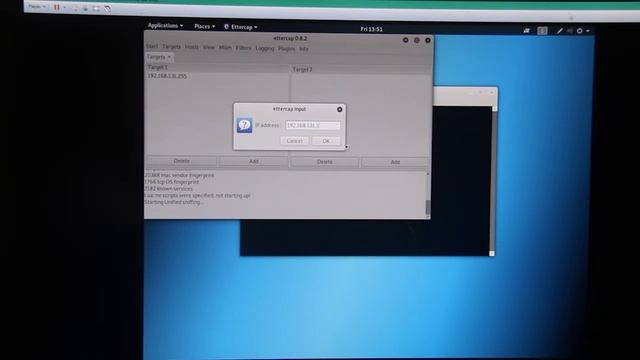Click the Target 2 column header
This screenshot has height=360, width=640.
coord(361,69)
